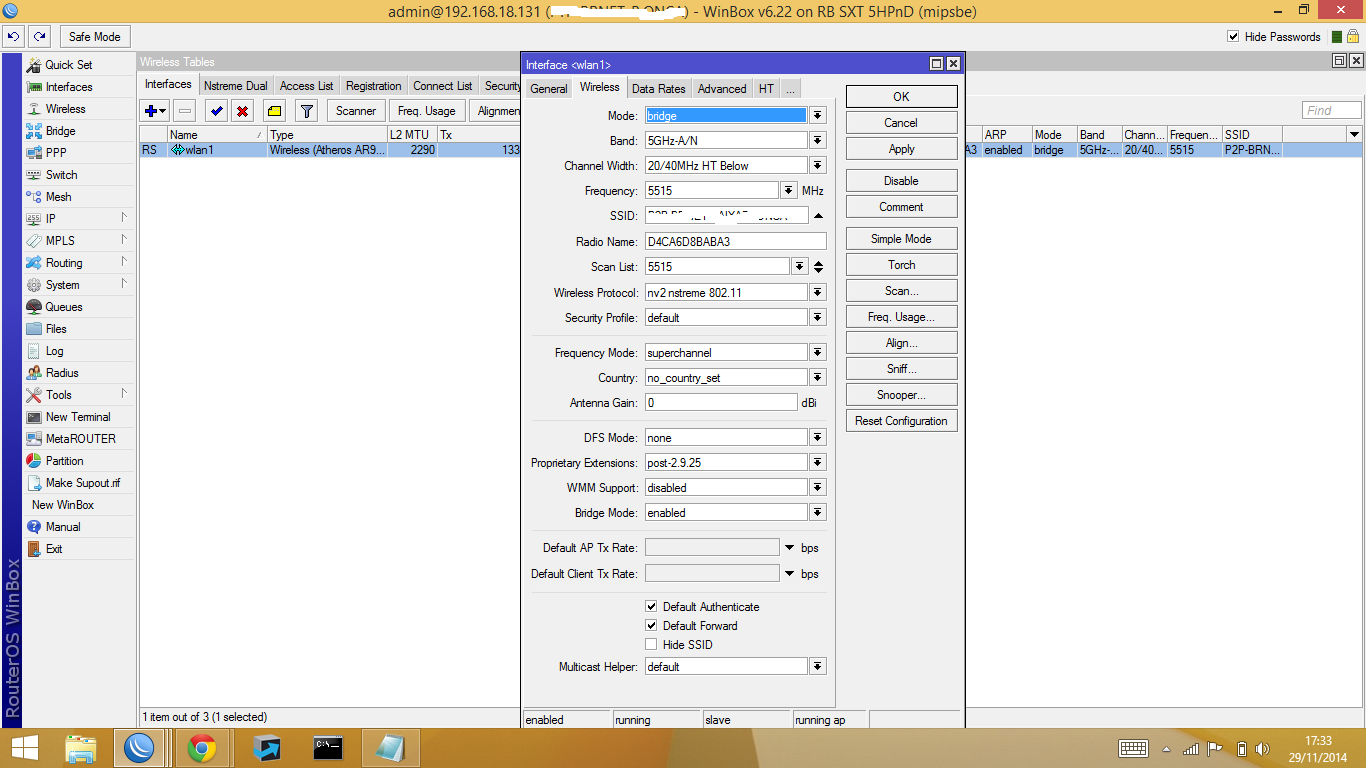Open the Frequency dropdown

pos(789,191)
